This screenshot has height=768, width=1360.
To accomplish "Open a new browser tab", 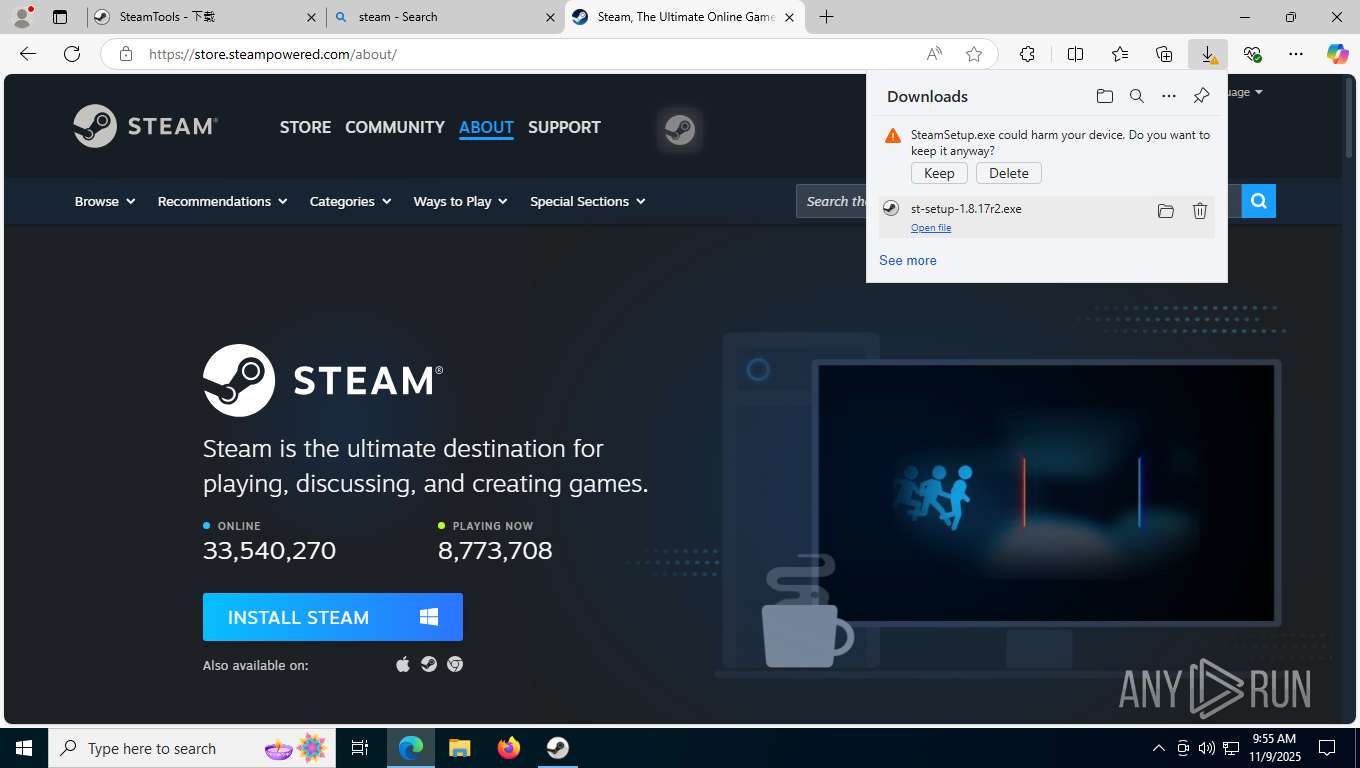I will 826,17.
